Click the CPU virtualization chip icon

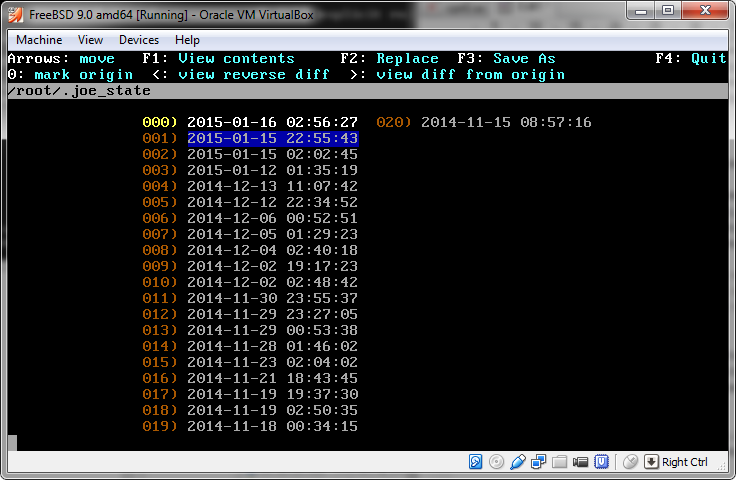click(602, 462)
